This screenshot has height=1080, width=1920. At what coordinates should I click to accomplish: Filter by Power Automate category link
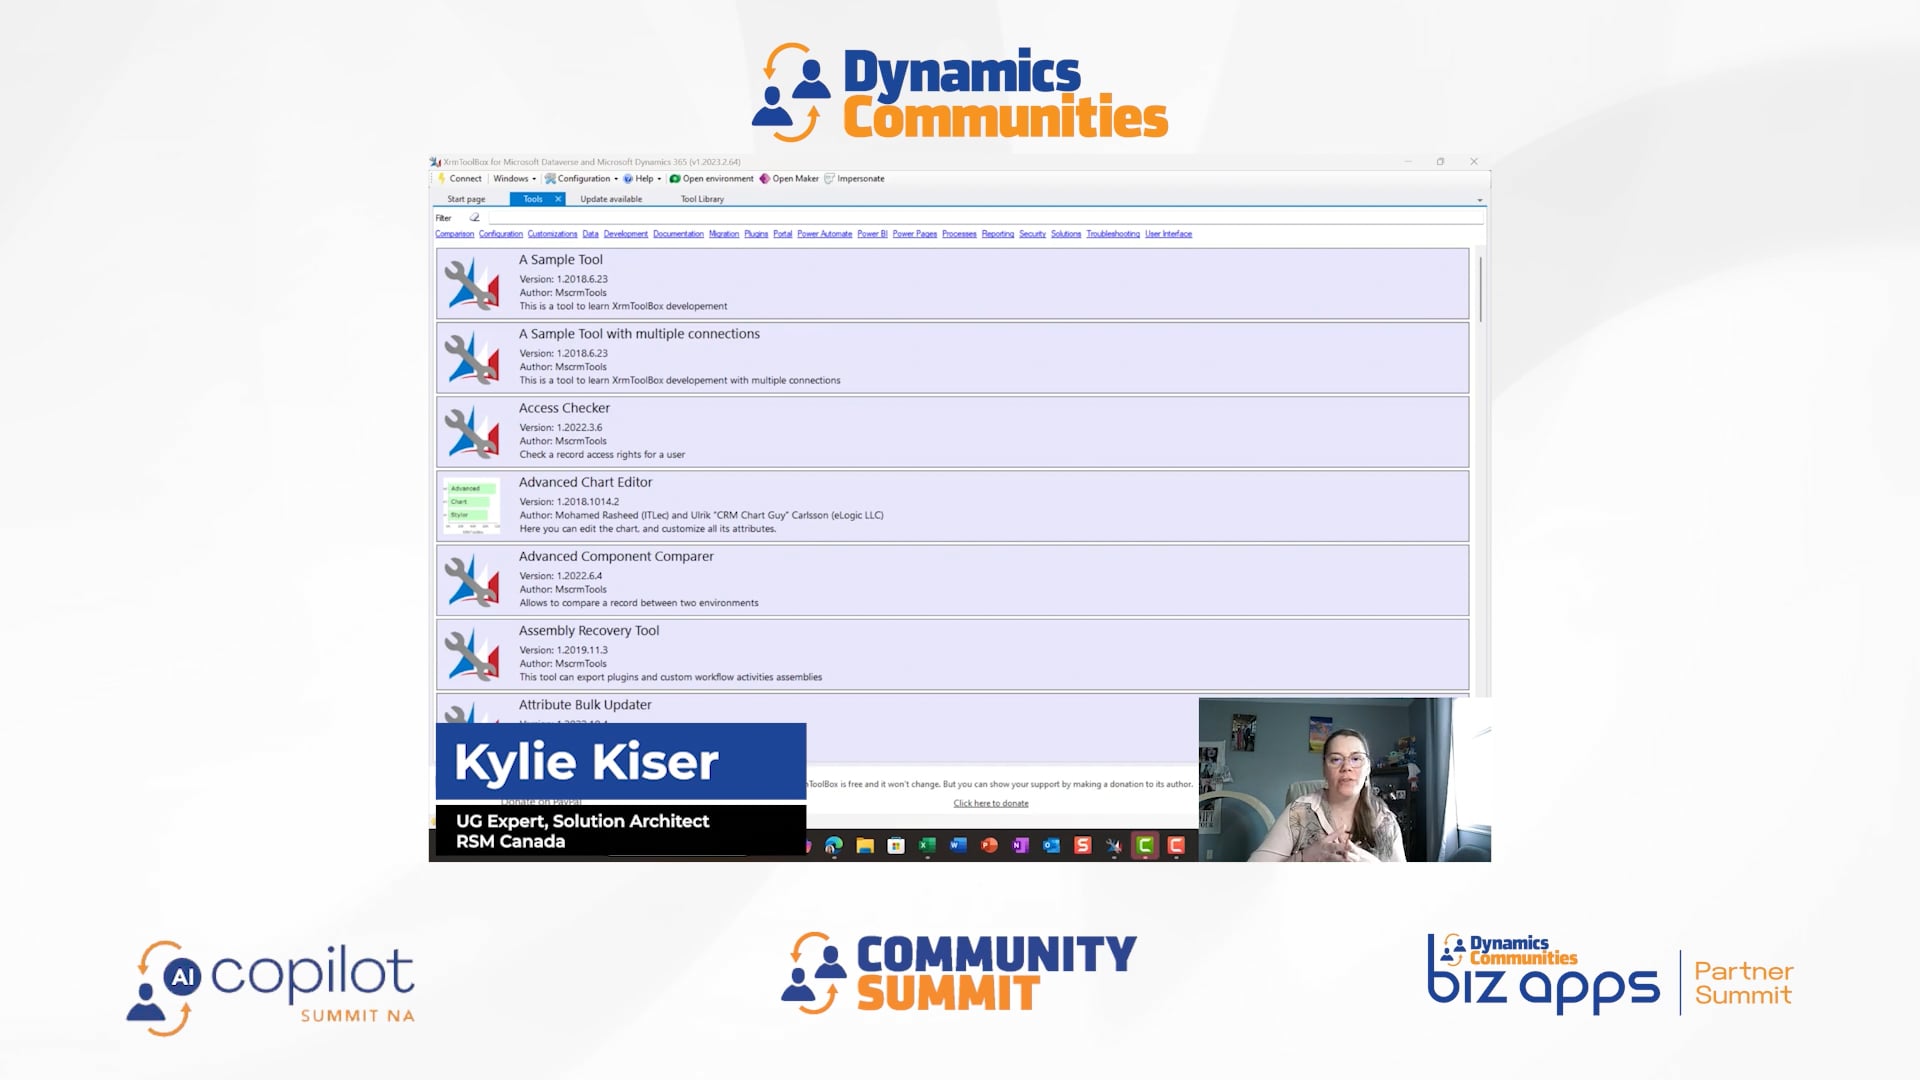click(x=824, y=234)
